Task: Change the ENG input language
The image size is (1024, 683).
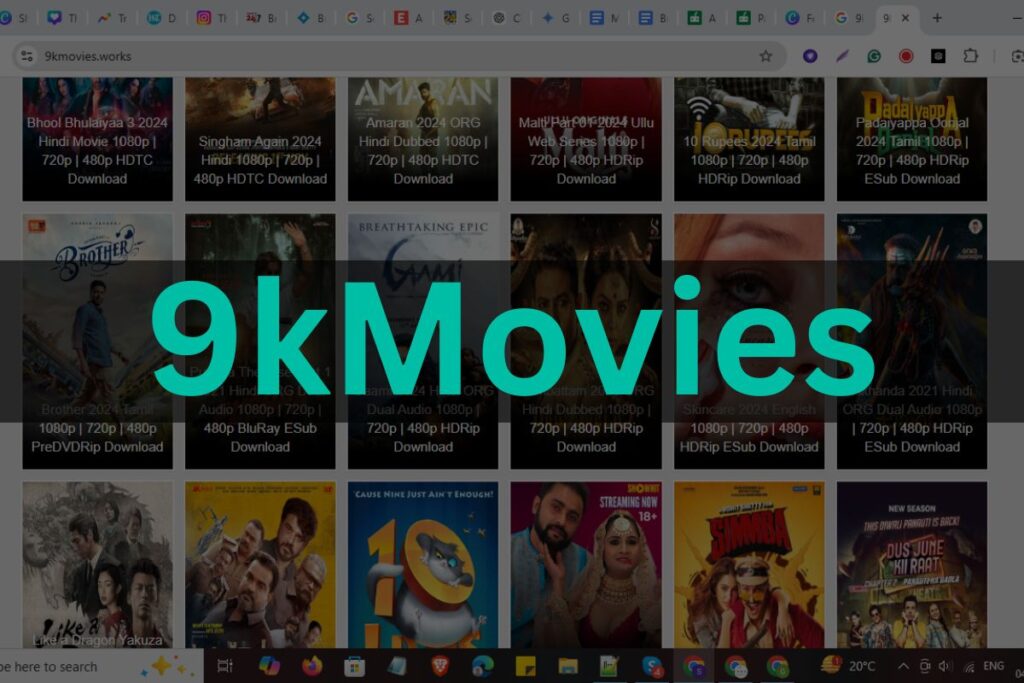Action: [993, 666]
